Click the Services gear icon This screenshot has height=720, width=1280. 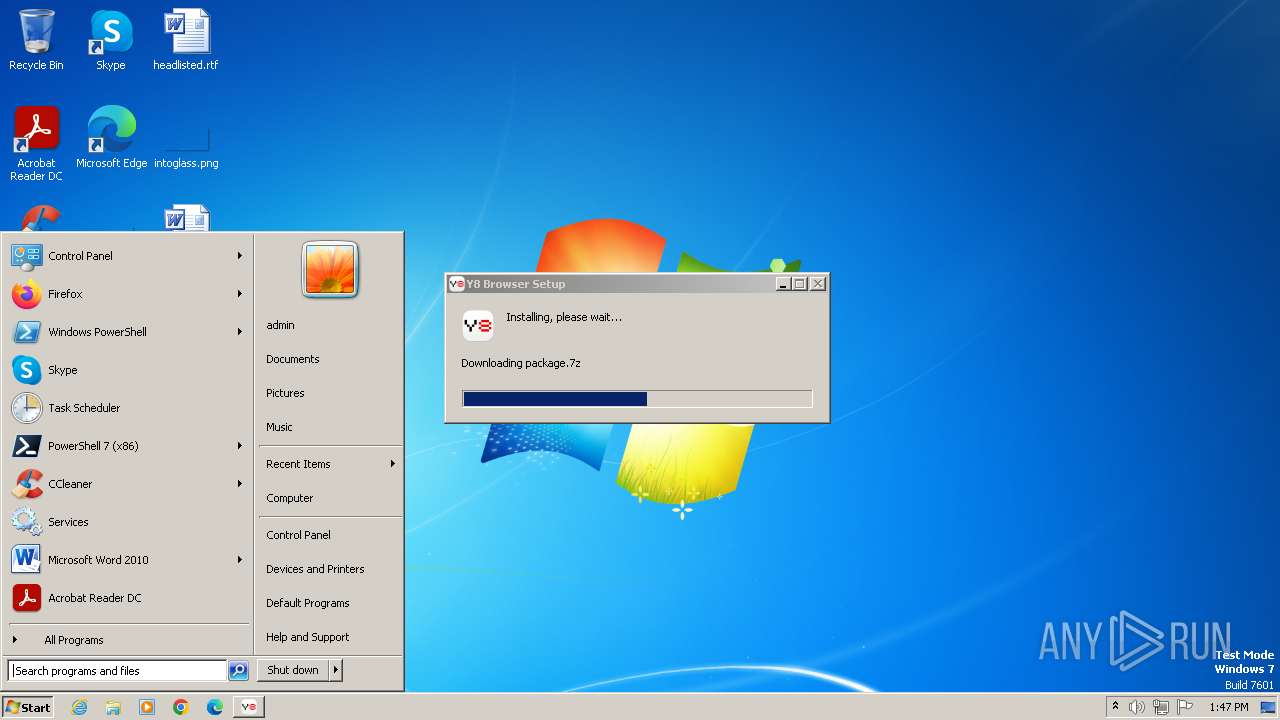(27, 522)
